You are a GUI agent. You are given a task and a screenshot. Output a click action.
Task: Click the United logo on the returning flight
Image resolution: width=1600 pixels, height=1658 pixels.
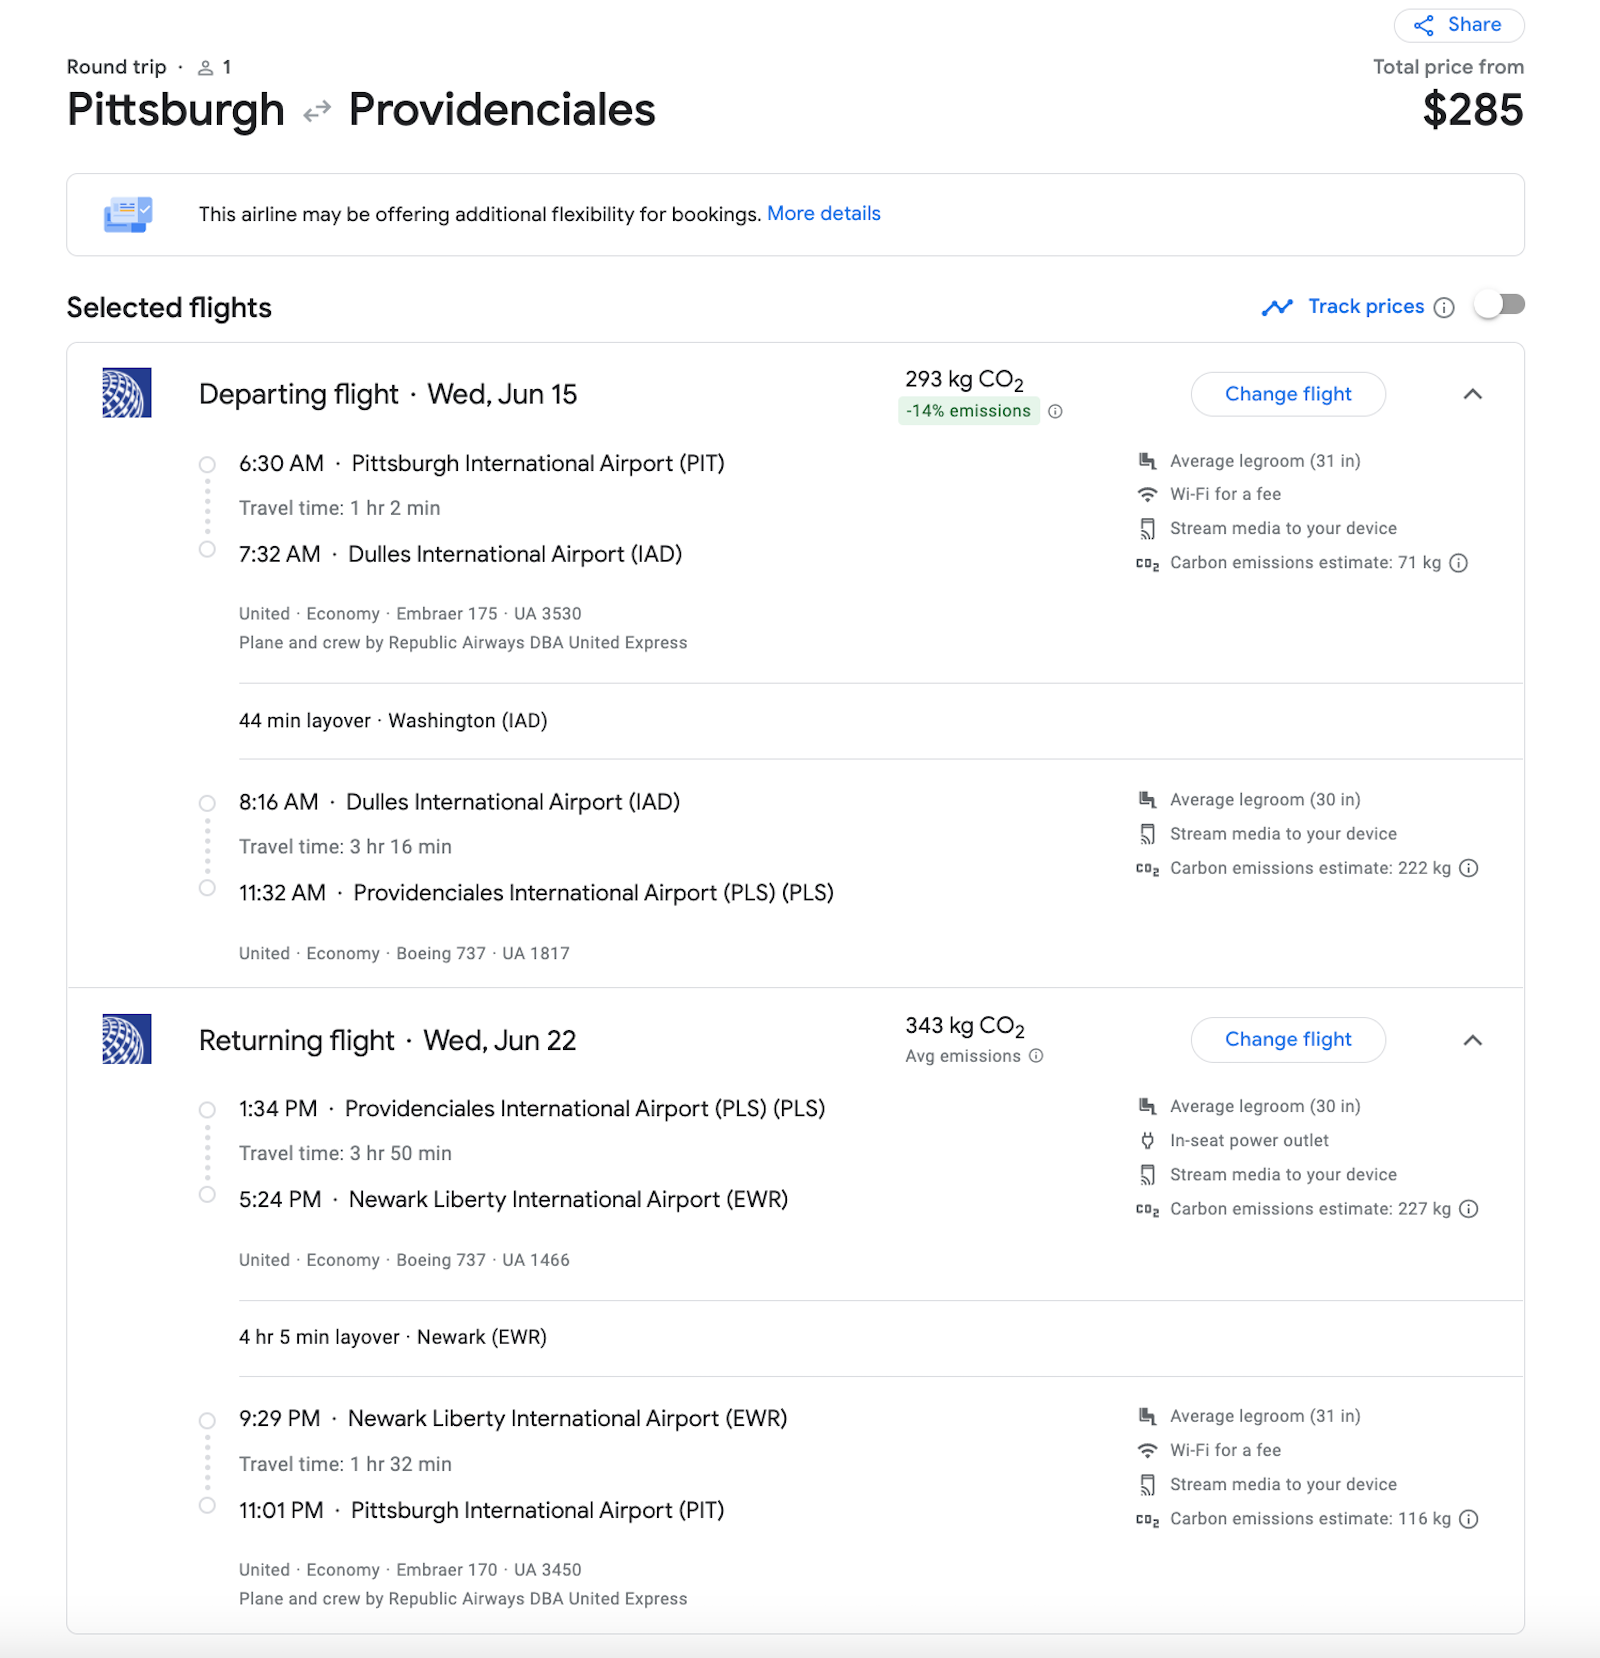coord(125,1040)
